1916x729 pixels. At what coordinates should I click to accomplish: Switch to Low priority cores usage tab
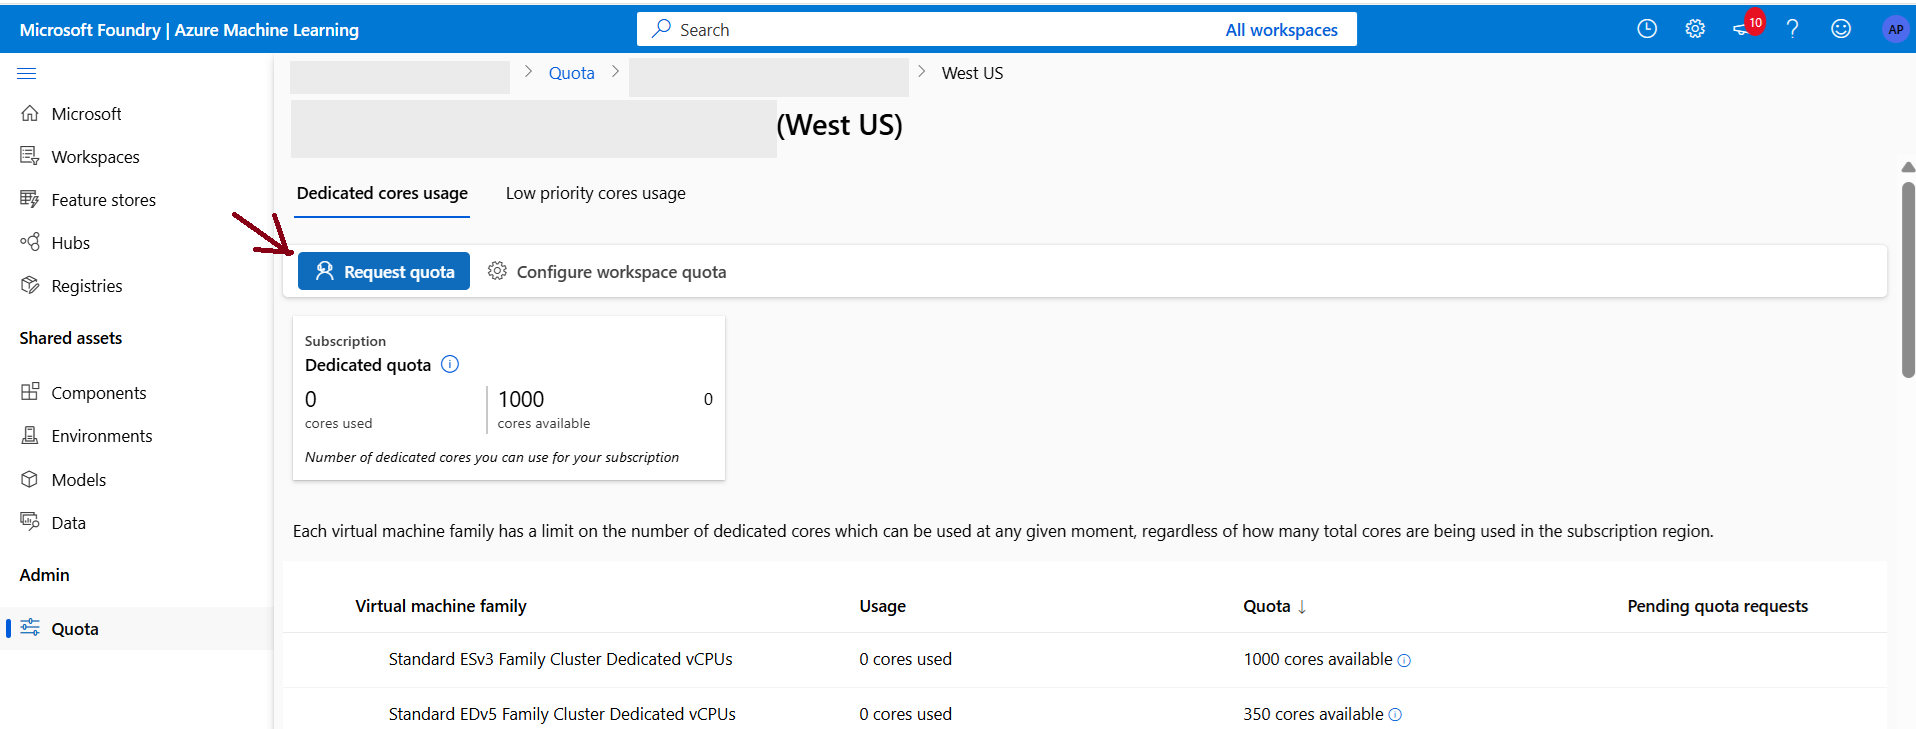click(x=595, y=193)
